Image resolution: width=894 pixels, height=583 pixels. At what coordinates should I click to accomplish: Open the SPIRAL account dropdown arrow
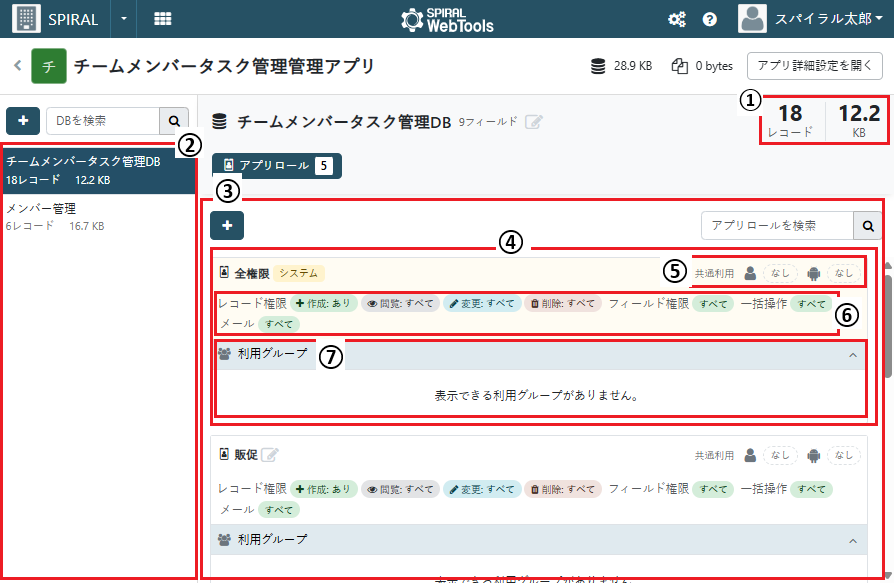pyautogui.click(x=124, y=19)
